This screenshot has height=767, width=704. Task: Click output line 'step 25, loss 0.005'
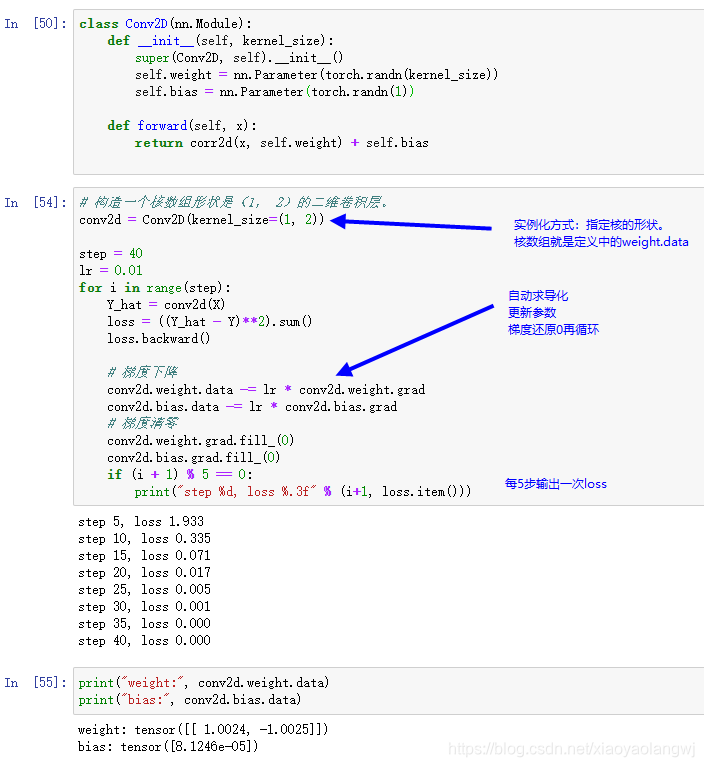click(x=144, y=589)
